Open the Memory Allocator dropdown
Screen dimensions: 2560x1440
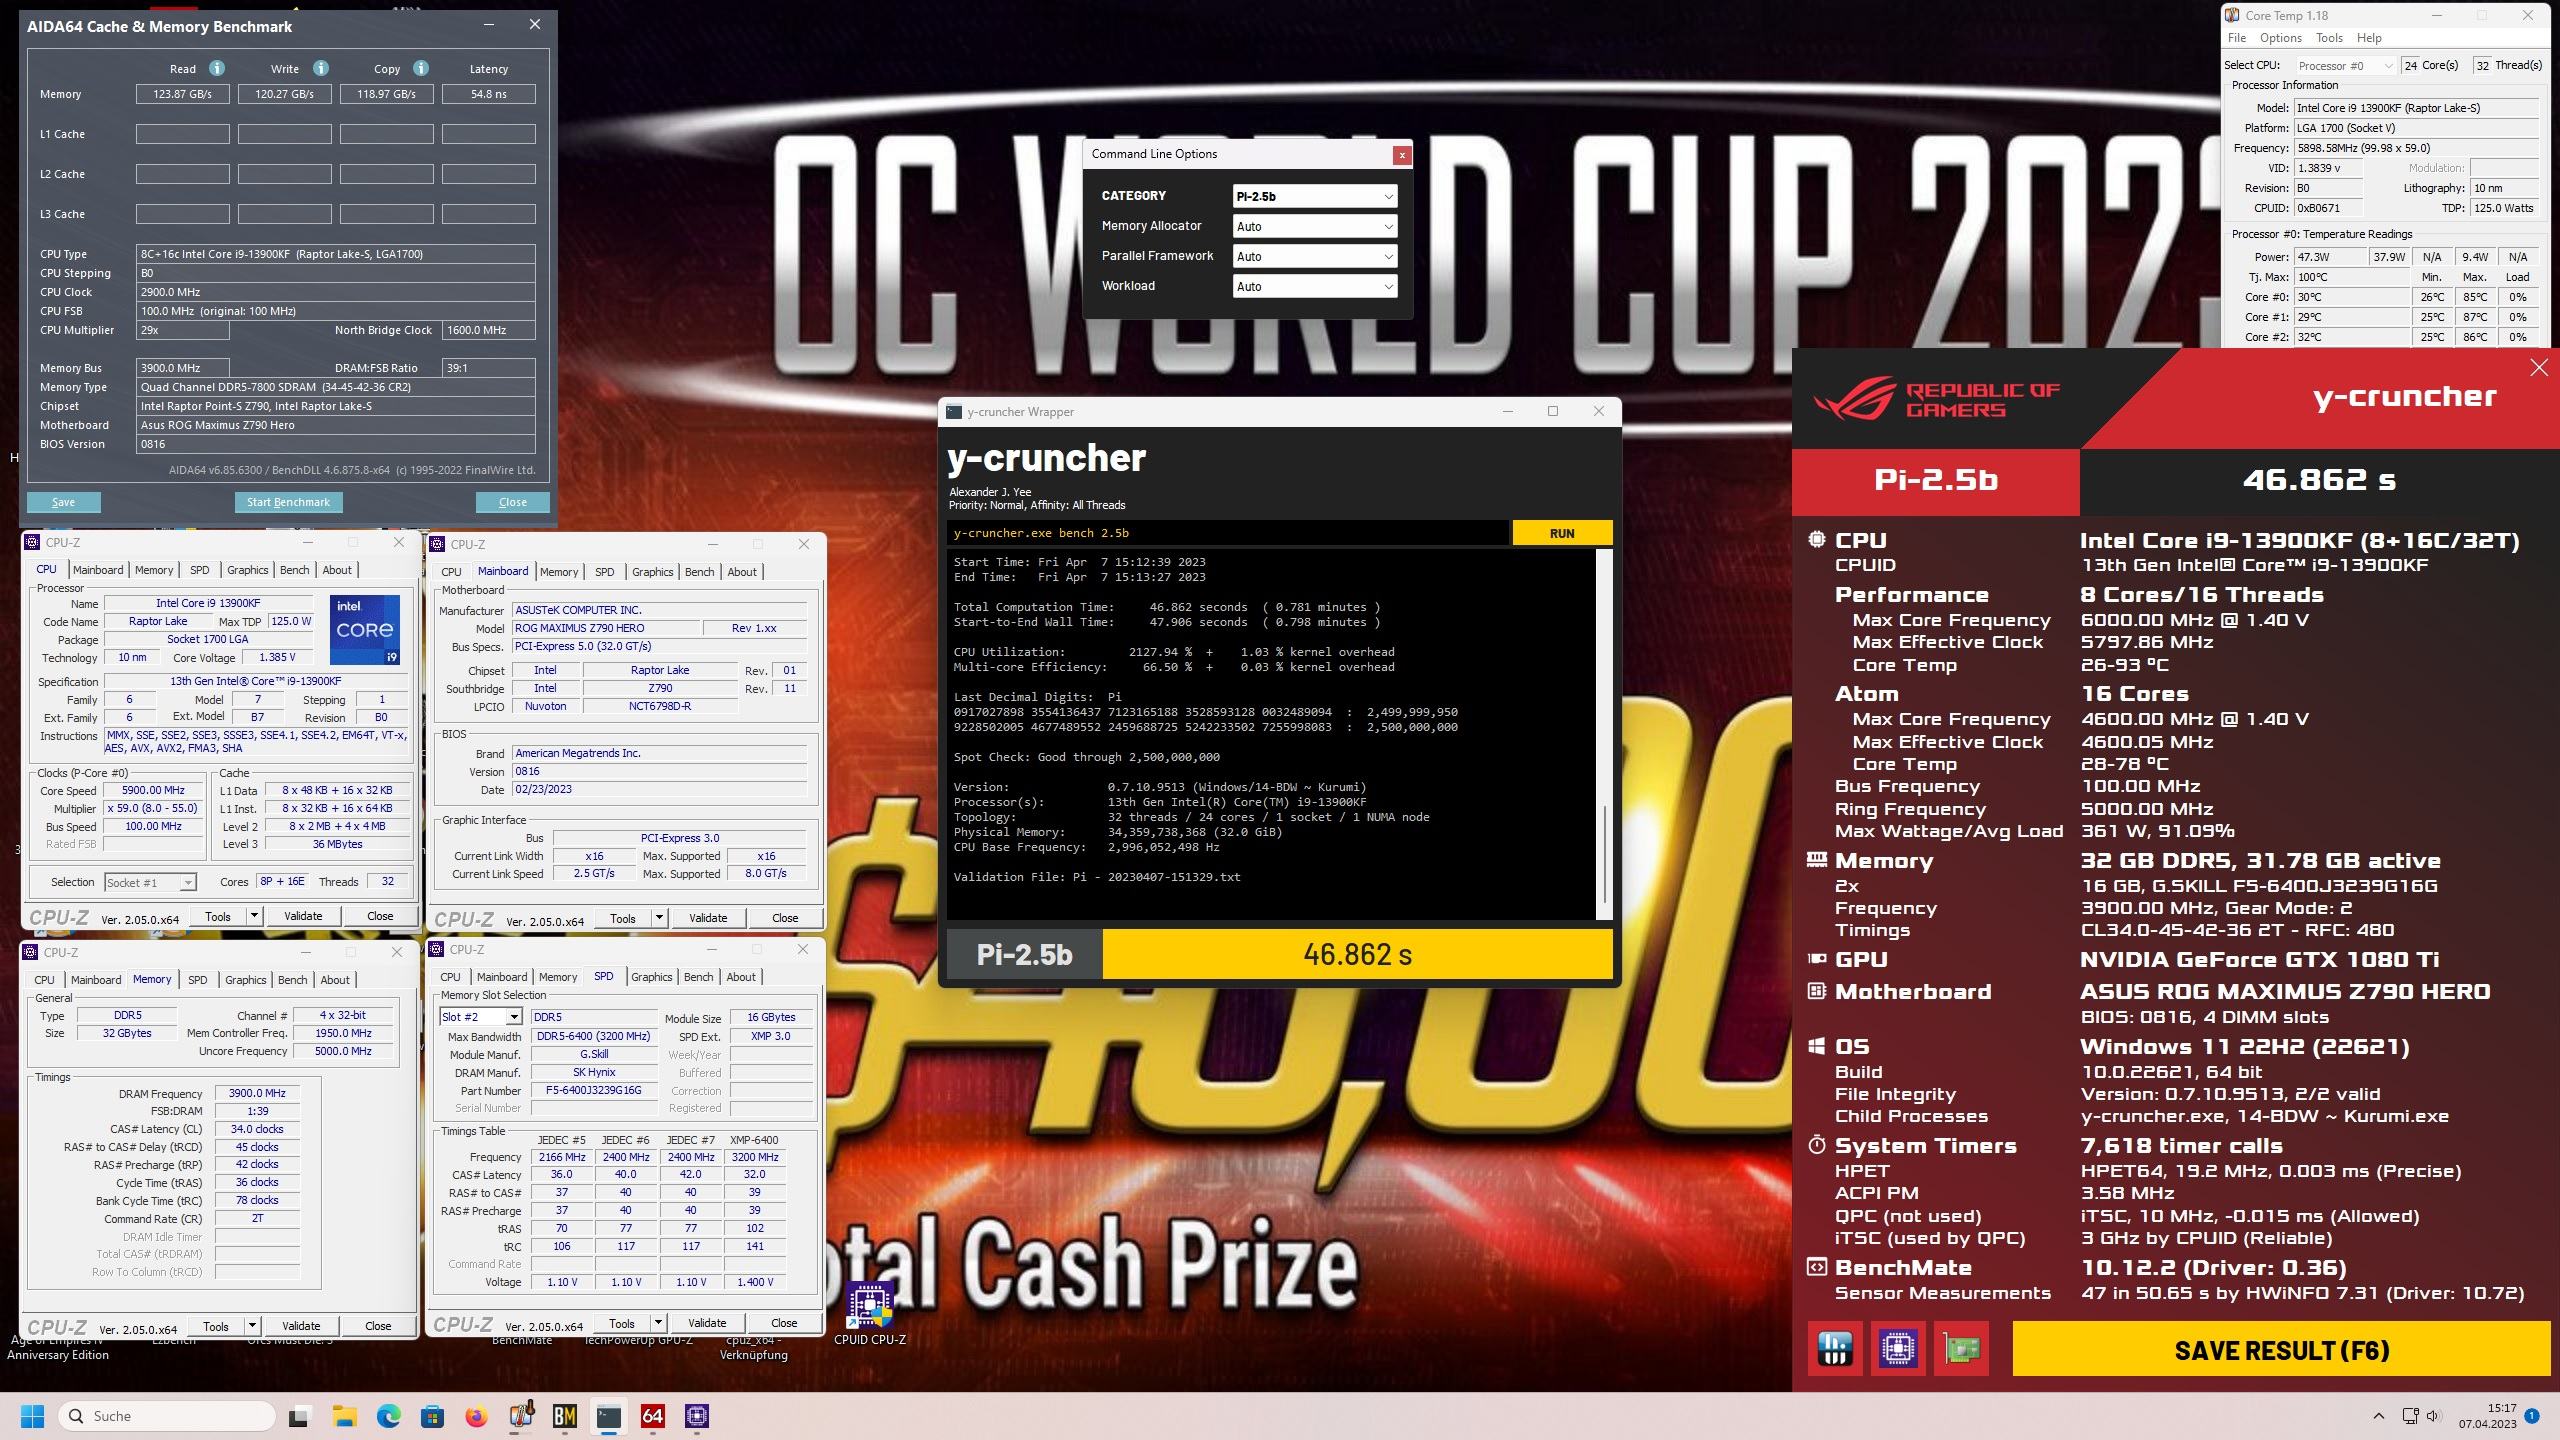click(1314, 226)
